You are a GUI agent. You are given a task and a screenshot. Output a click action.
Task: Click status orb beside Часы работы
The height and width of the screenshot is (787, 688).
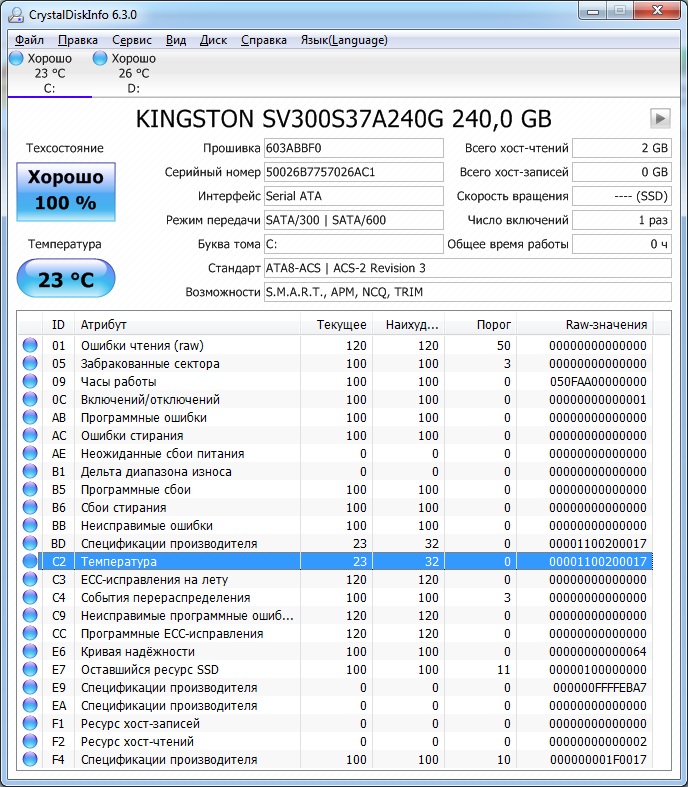tap(30, 381)
